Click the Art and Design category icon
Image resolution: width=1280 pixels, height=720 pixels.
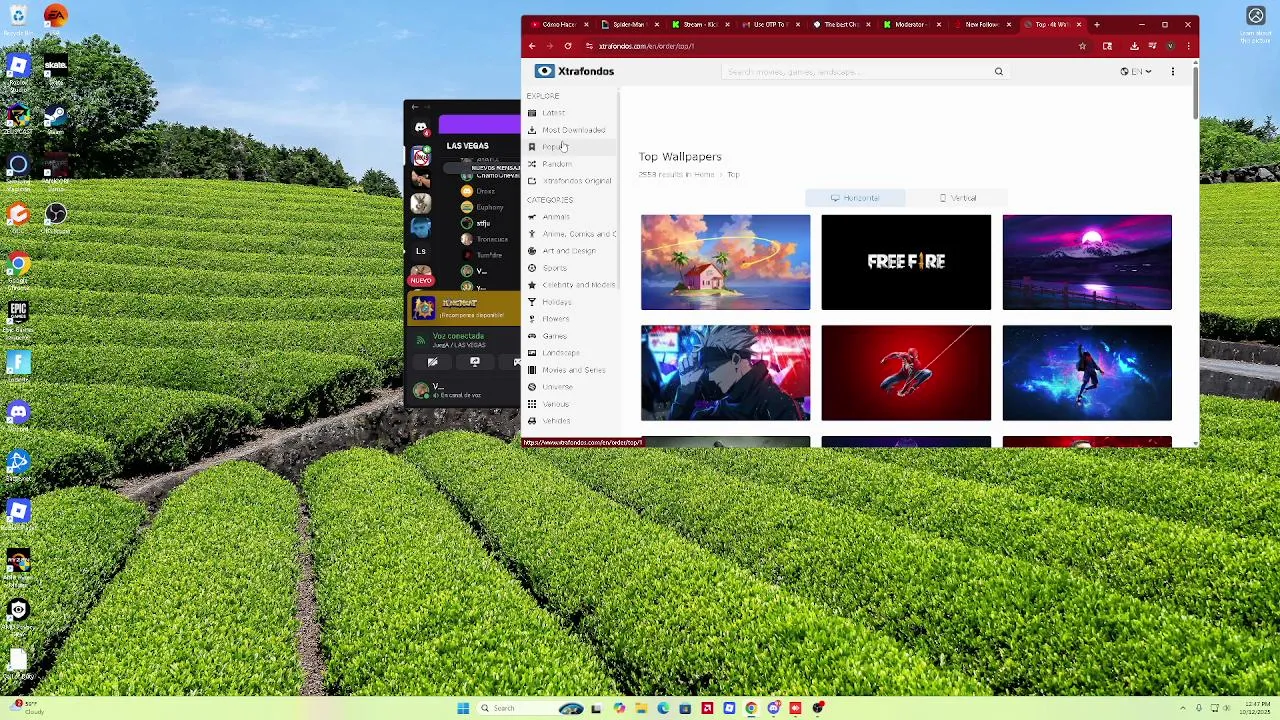click(x=532, y=251)
